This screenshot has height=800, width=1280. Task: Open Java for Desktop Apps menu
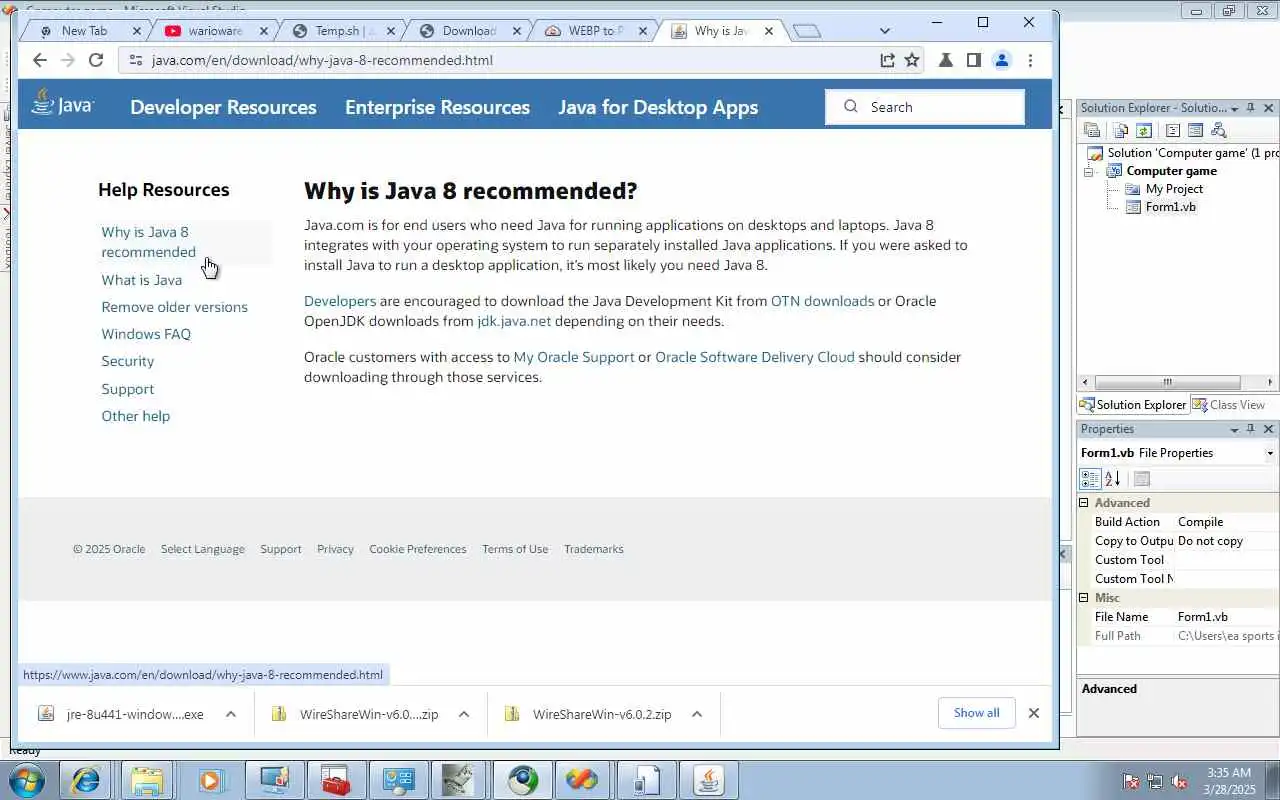(x=658, y=107)
